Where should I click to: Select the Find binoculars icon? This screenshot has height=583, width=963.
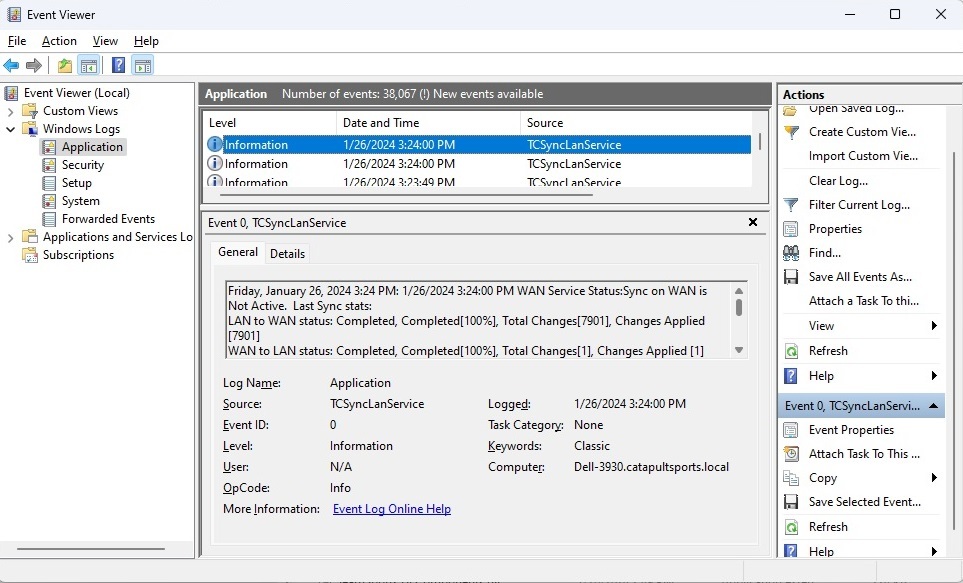point(792,252)
